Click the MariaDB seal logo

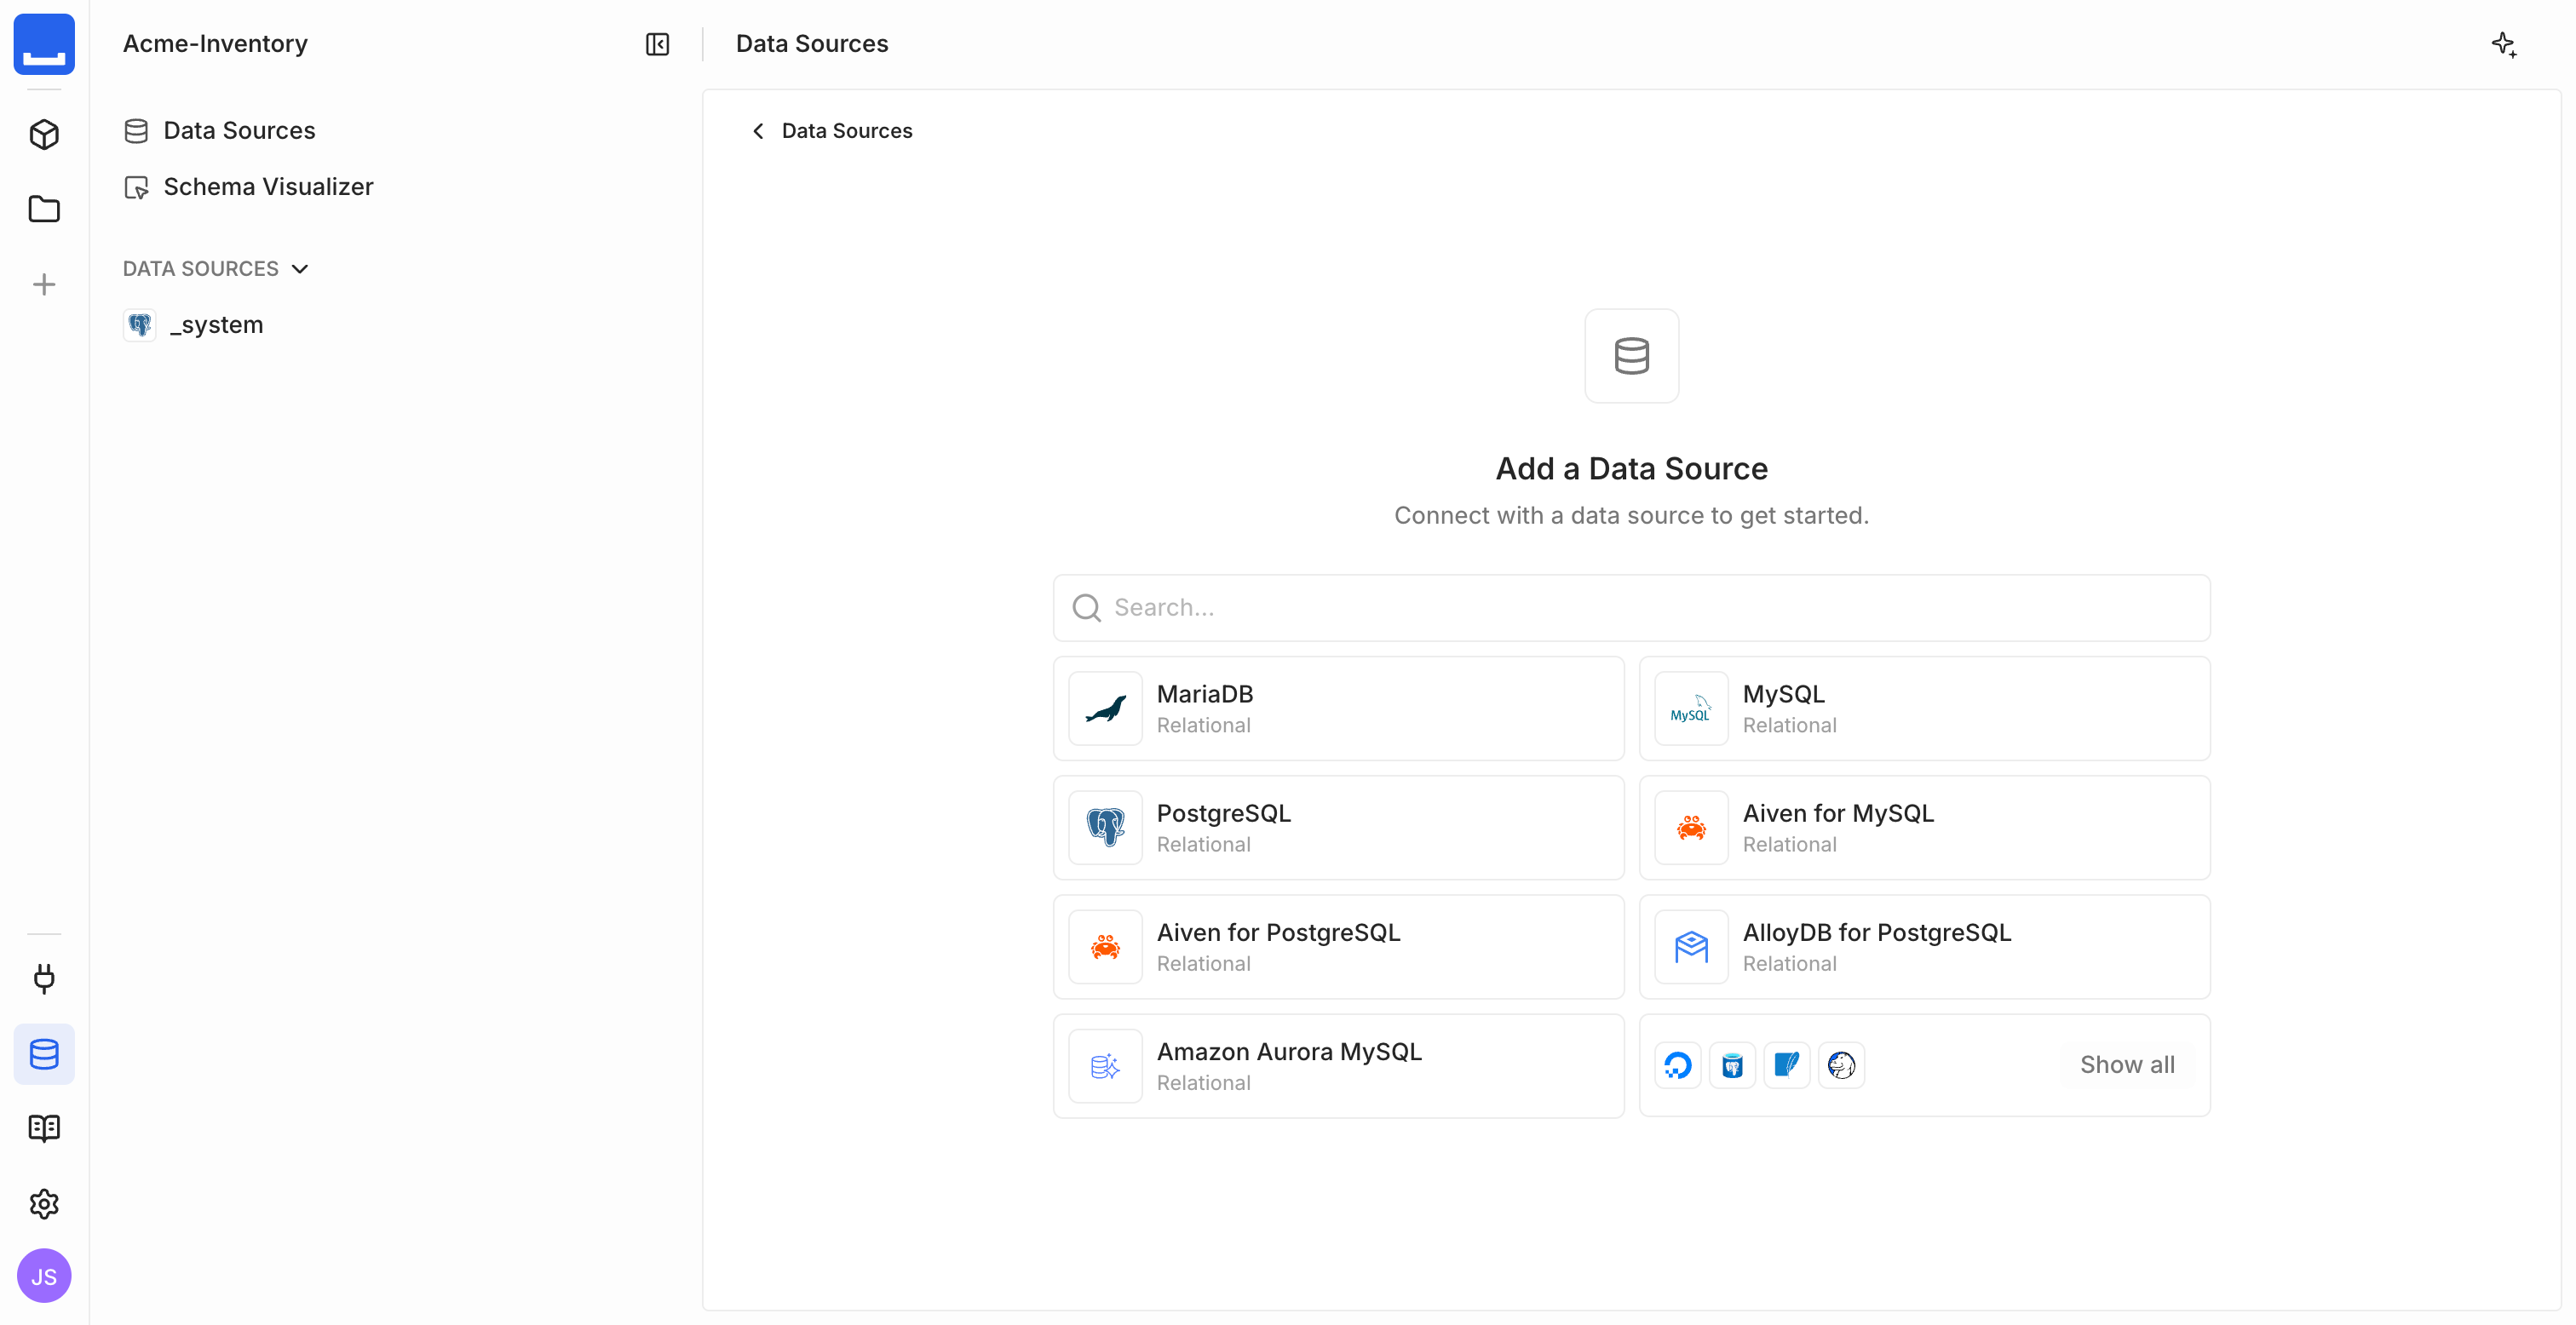click(x=1105, y=708)
